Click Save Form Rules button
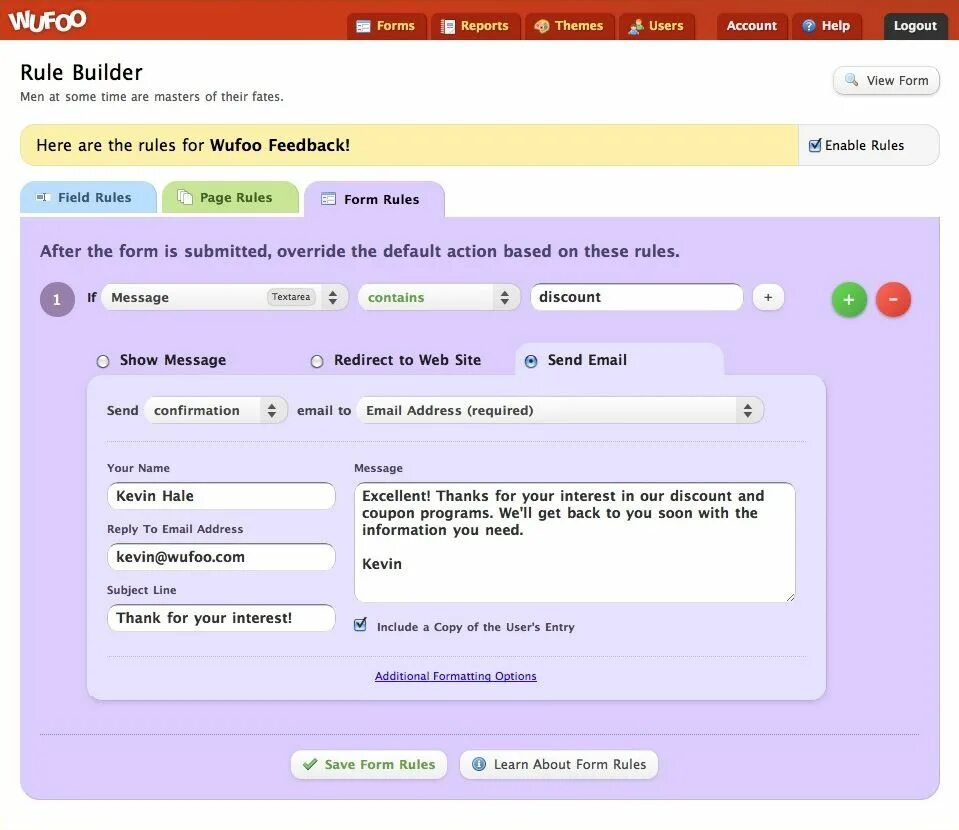 [x=369, y=765]
